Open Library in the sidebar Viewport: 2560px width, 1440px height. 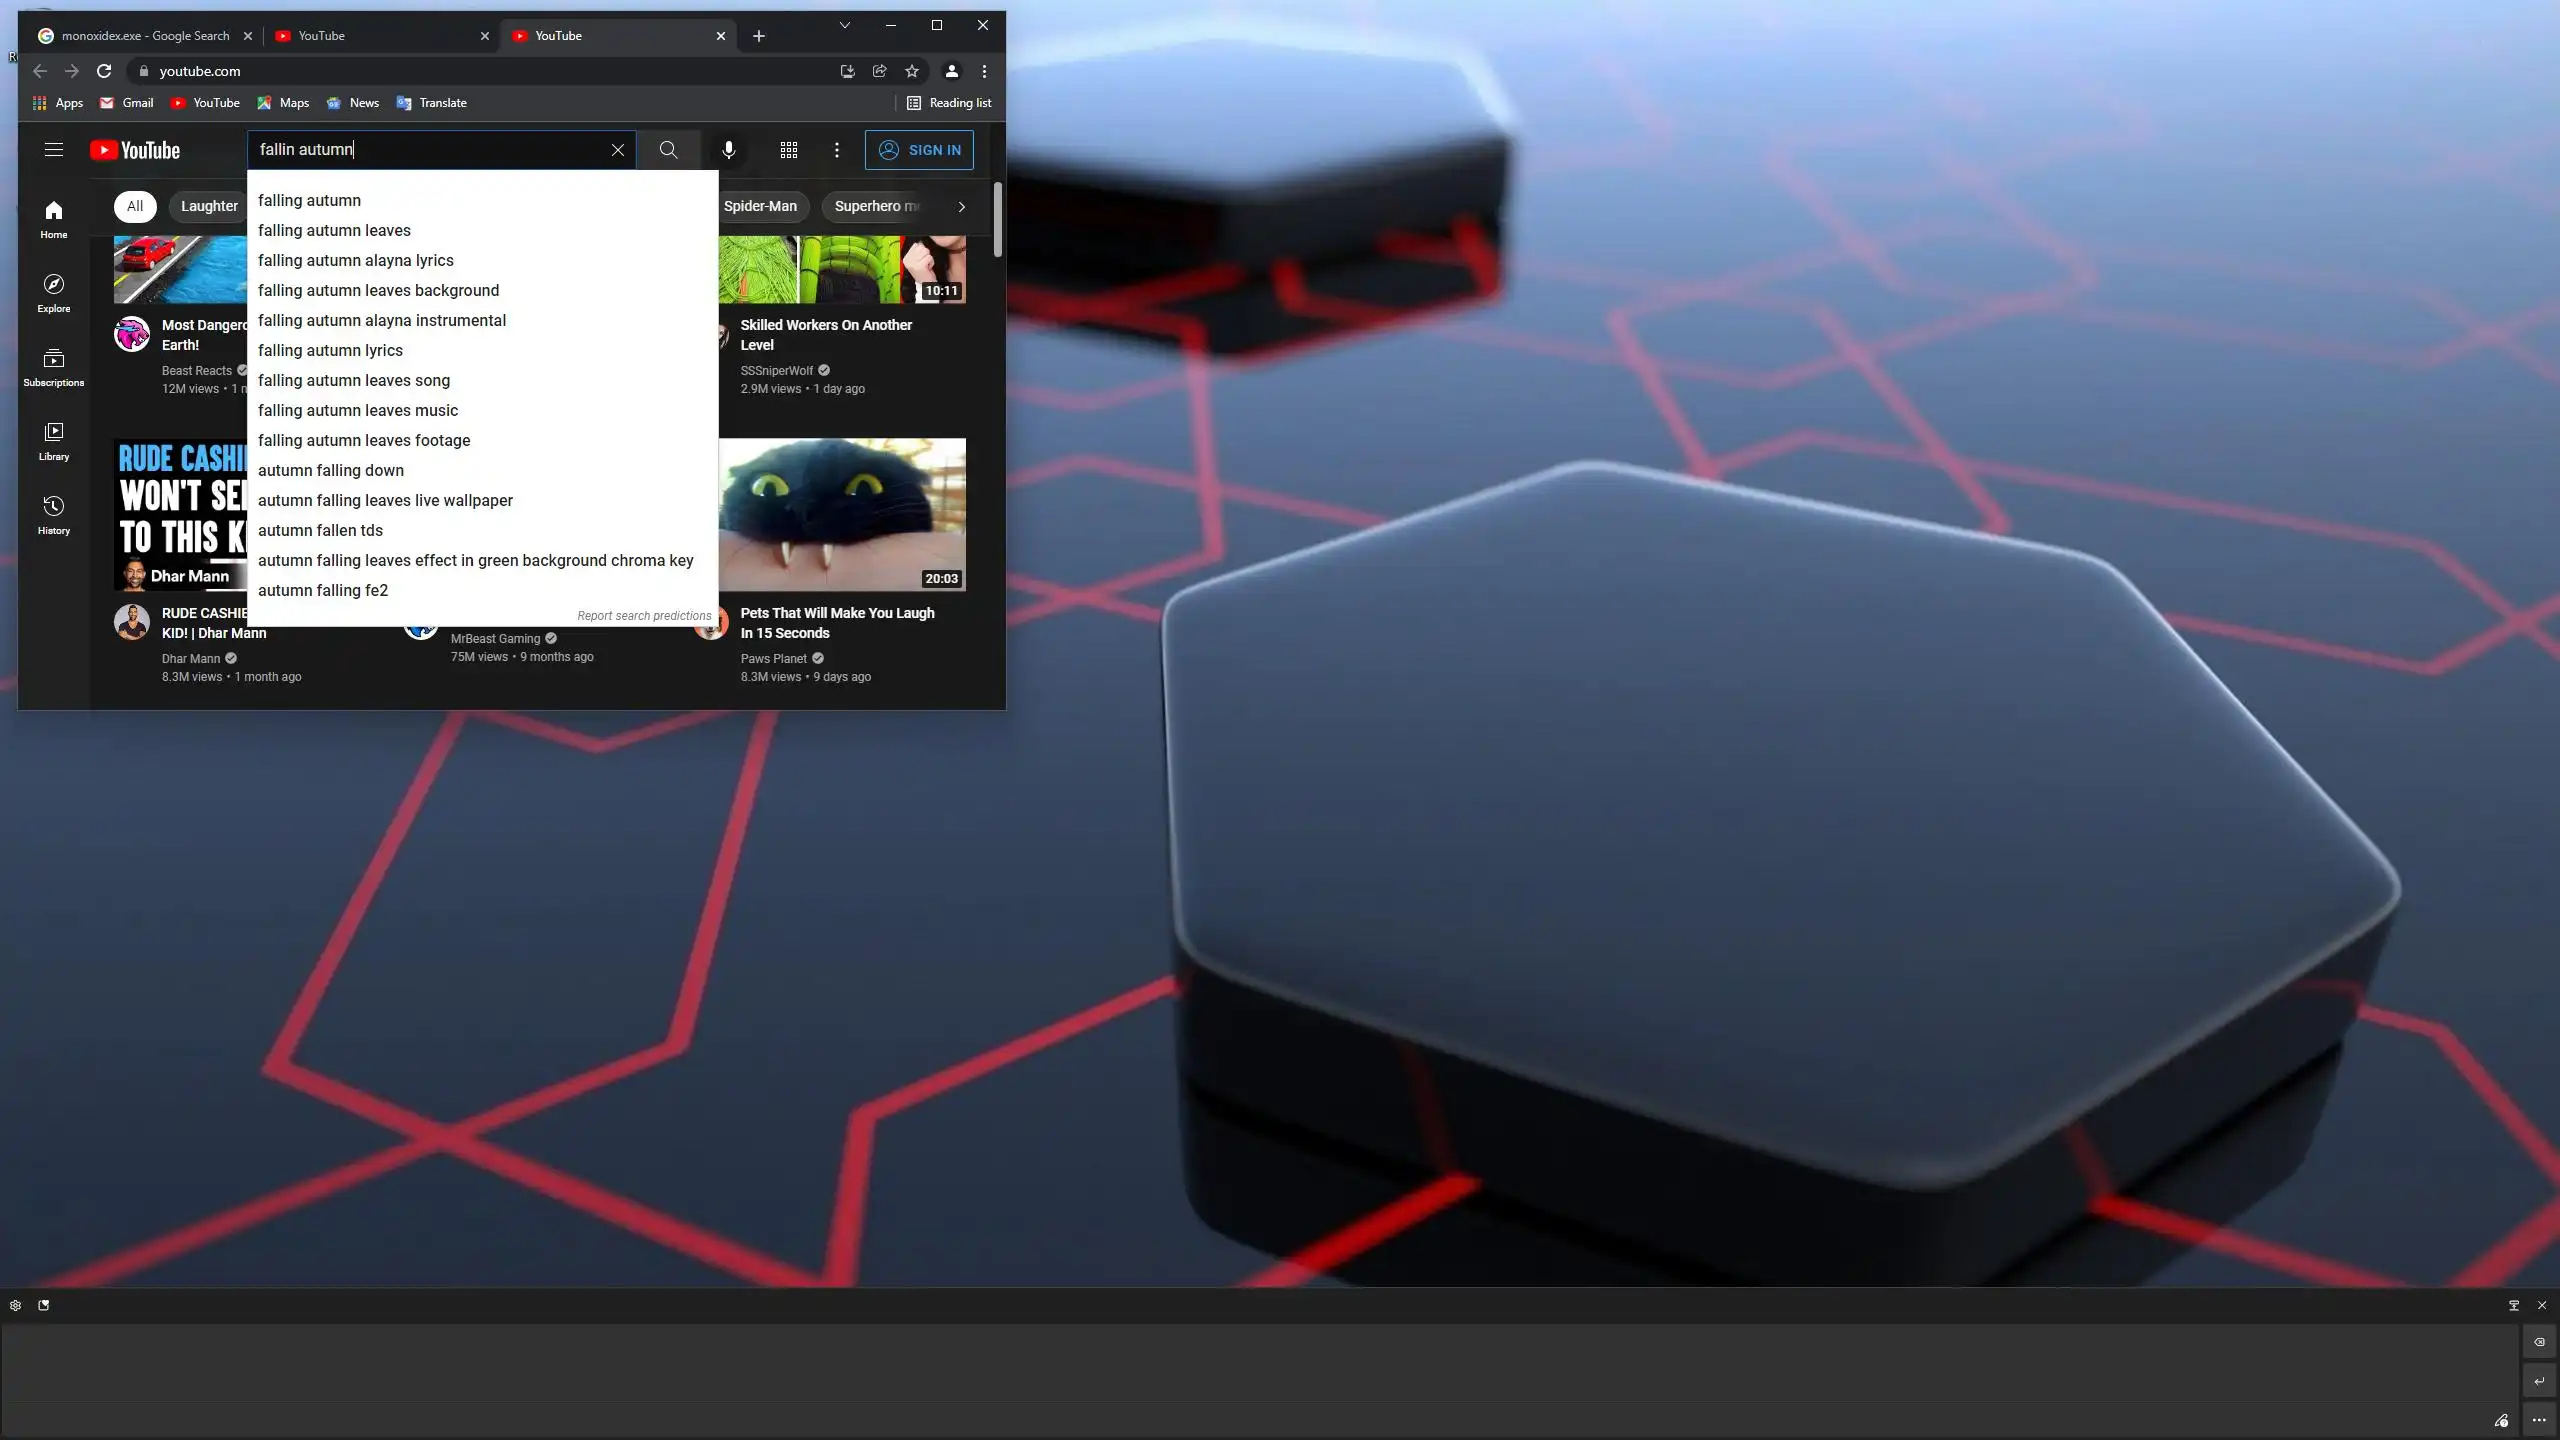(x=54, y=441)
